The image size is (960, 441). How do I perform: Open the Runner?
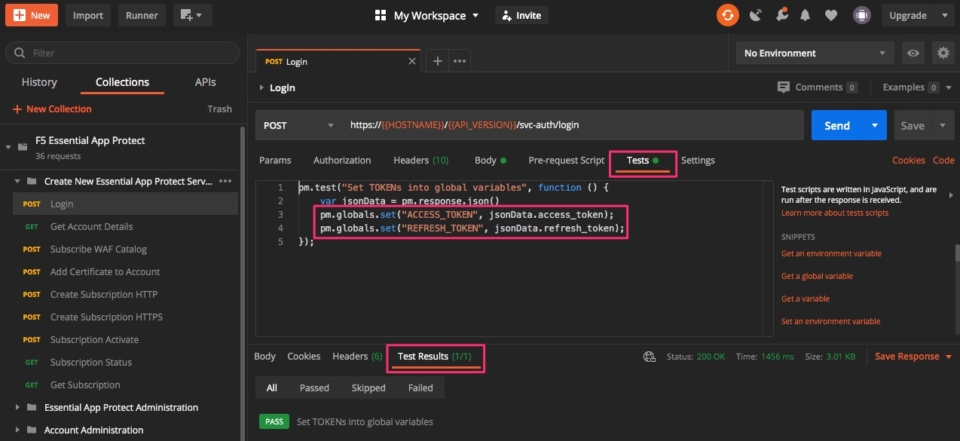pyautogui.click(x=142, y=15)
